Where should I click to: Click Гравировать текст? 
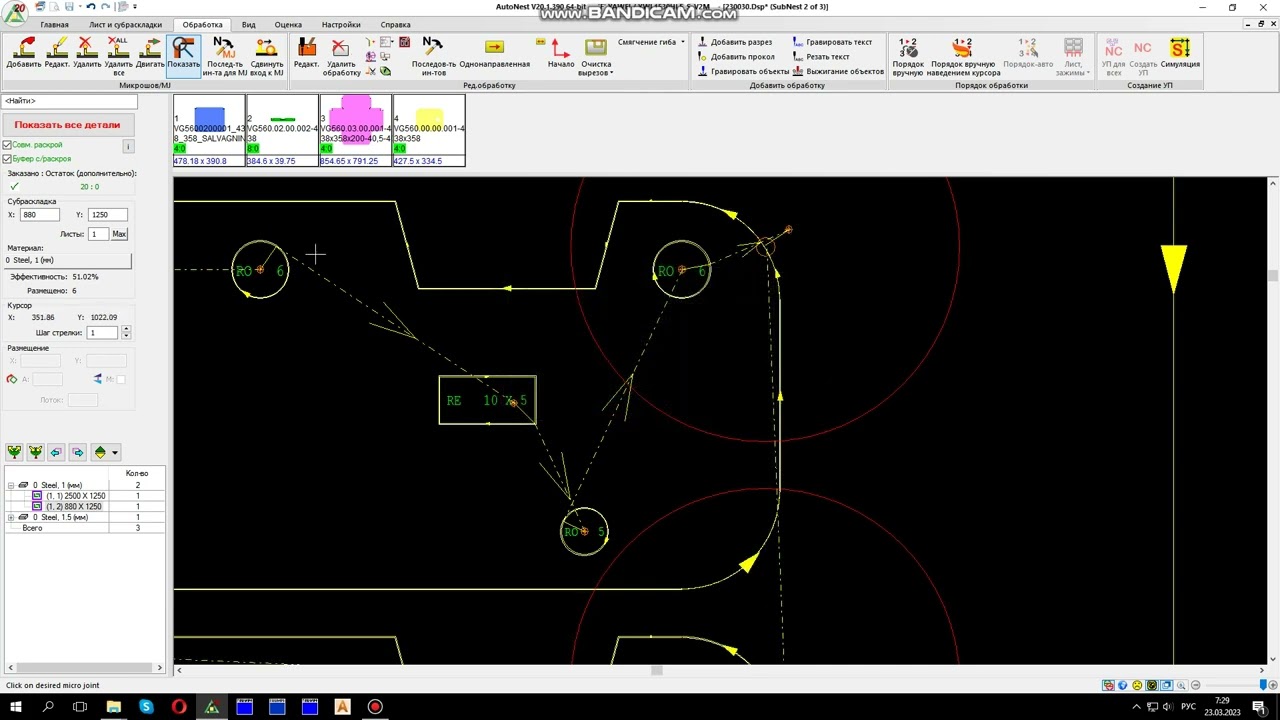pos(832,42)
